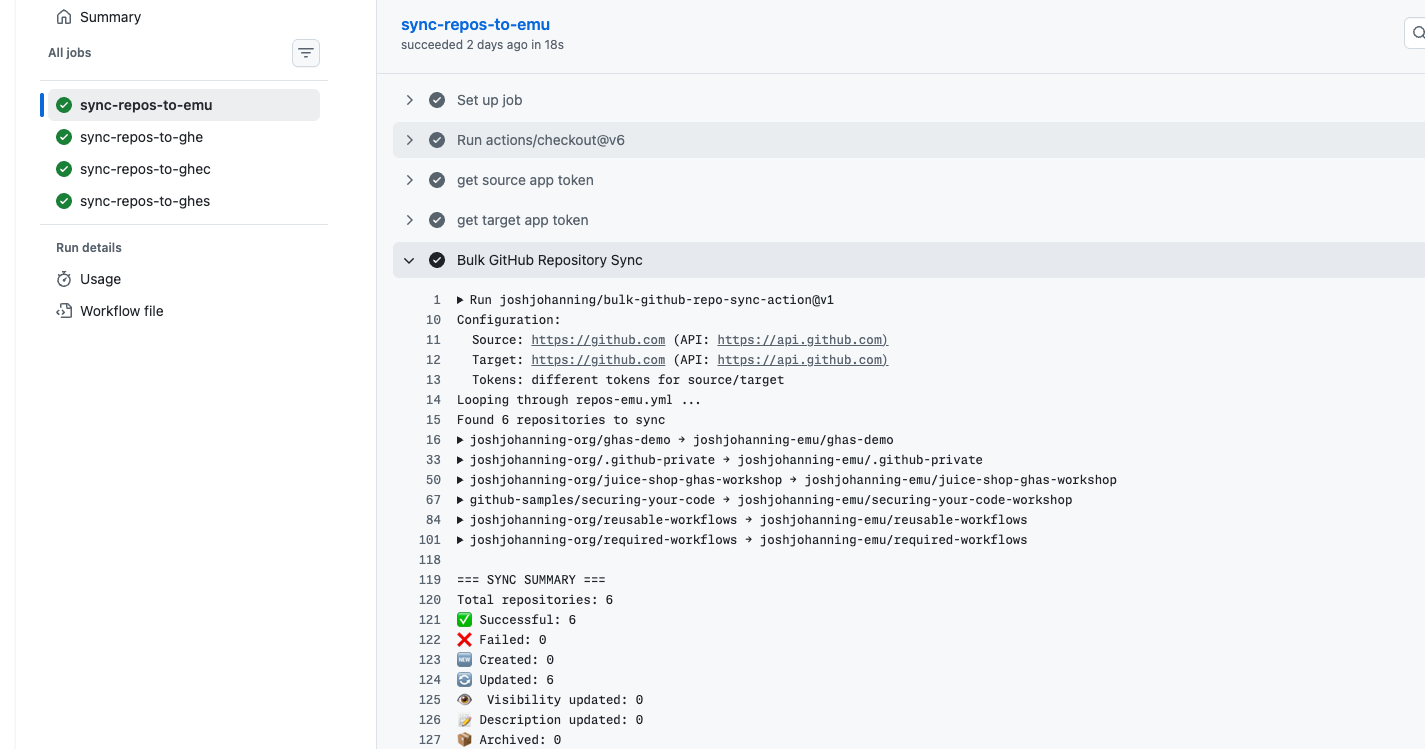Screen dimensions: 1425x749
Task: Expand log line 16 for ghas-demo sync
Action: [459, 439]
